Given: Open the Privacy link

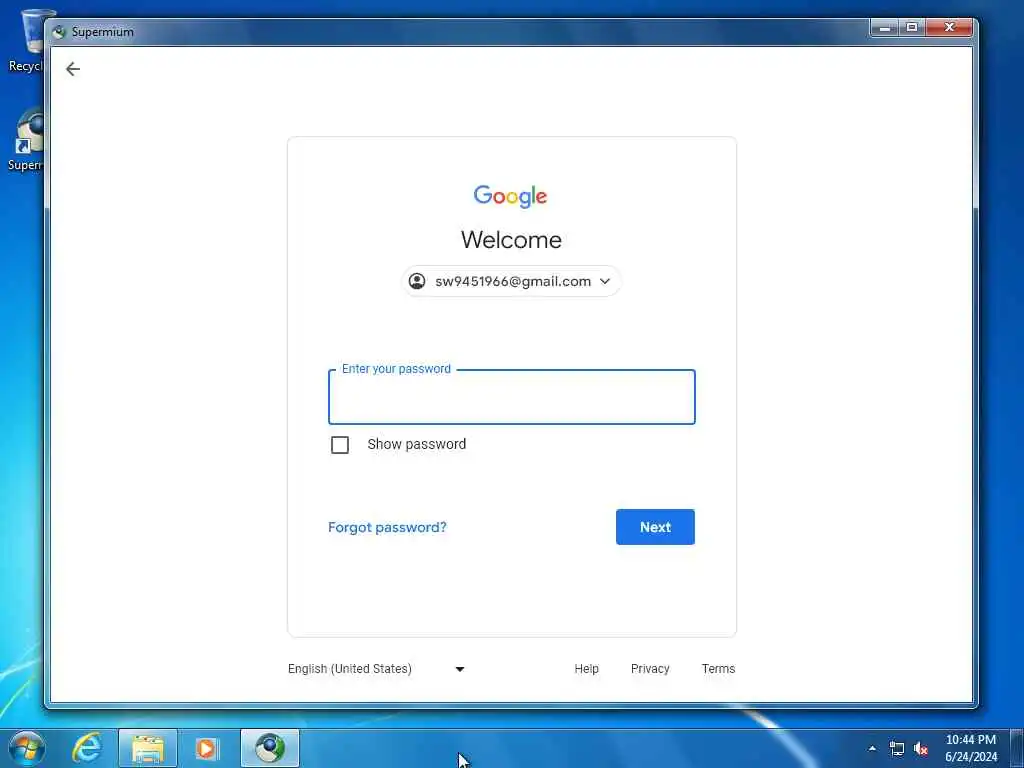Looking at the screenshot, I should pyautogui.click(x=650, y=669).
